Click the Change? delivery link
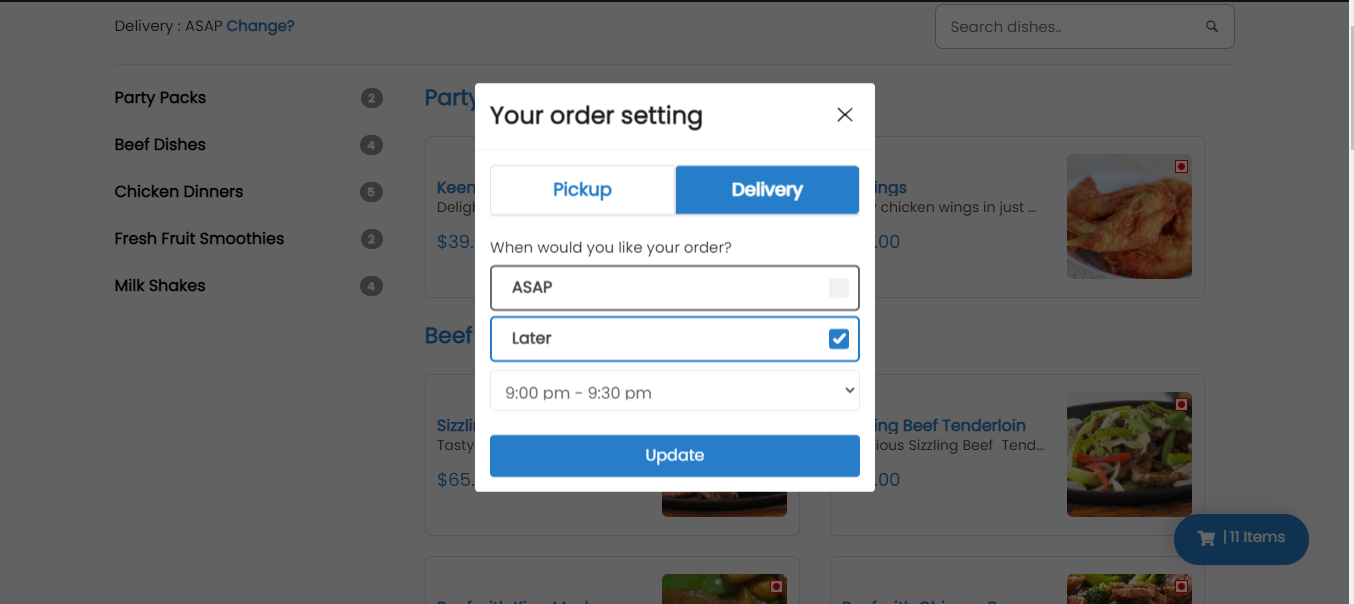1354x604 pixels. coord(260,26)
